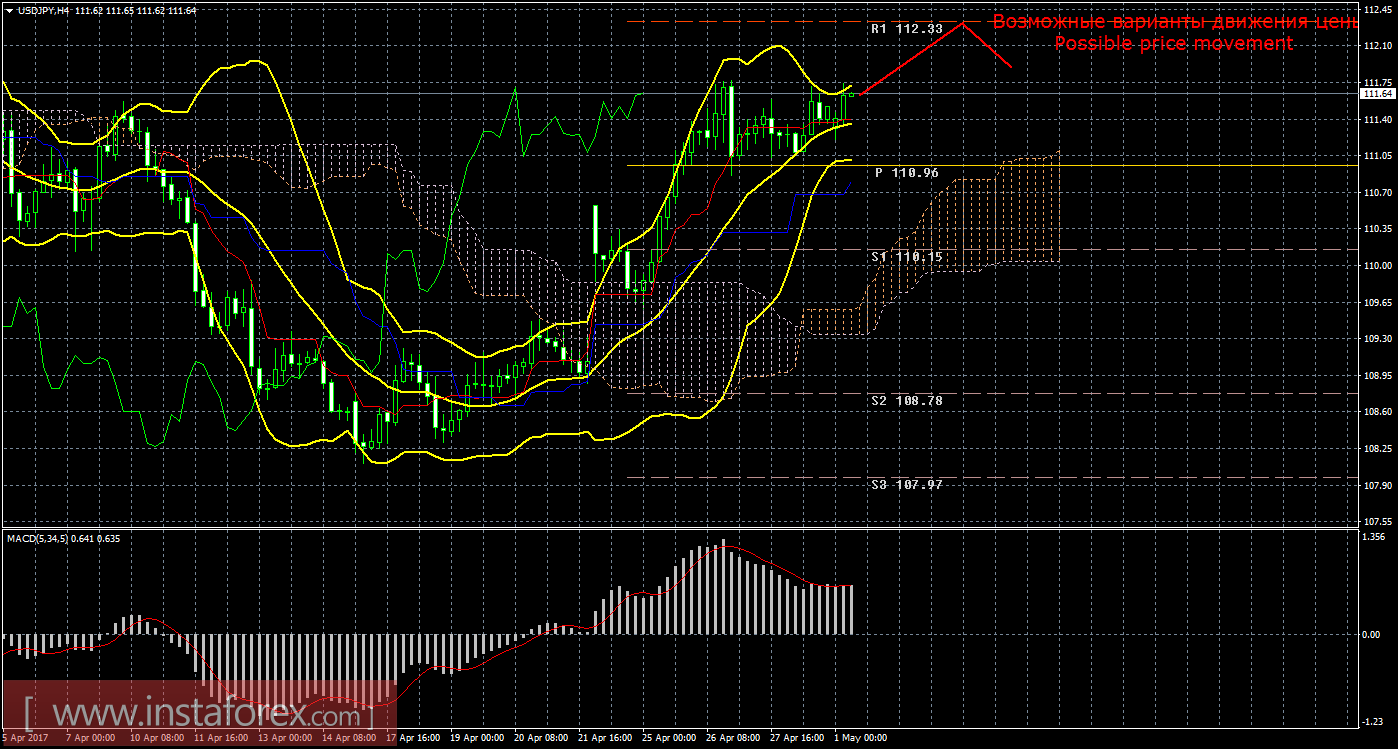Select the 'Possible price movement' text annotation

pyautogui.click(x=1173, y=44)
